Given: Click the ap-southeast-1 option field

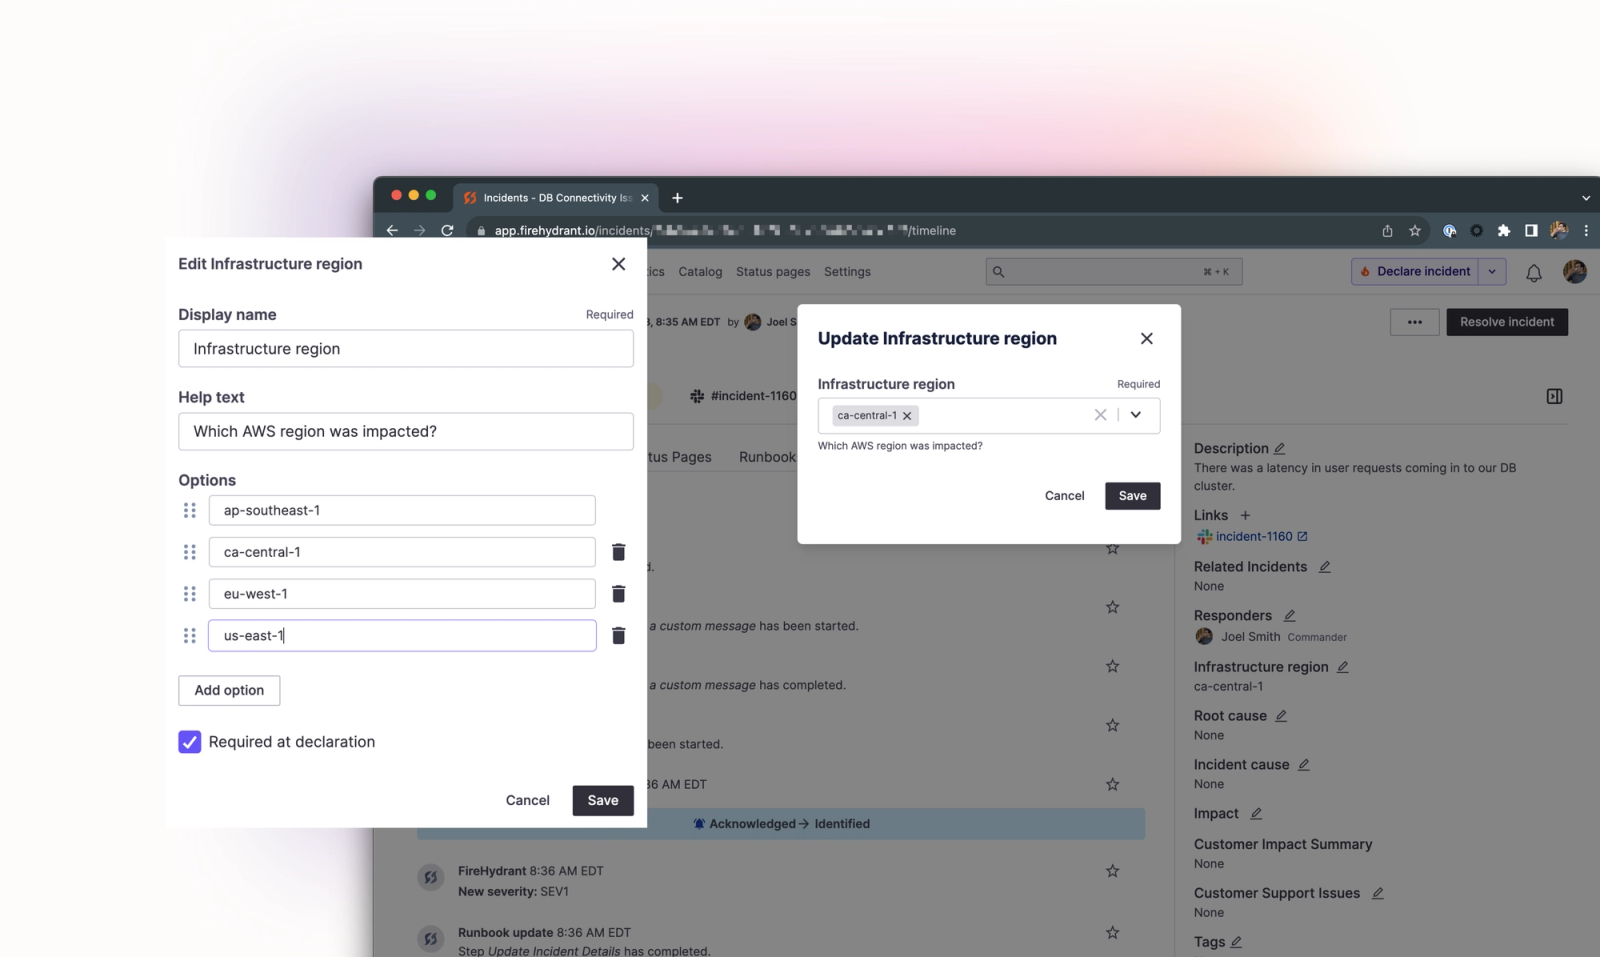Looking at the screenshot, I should coord(402,510).
